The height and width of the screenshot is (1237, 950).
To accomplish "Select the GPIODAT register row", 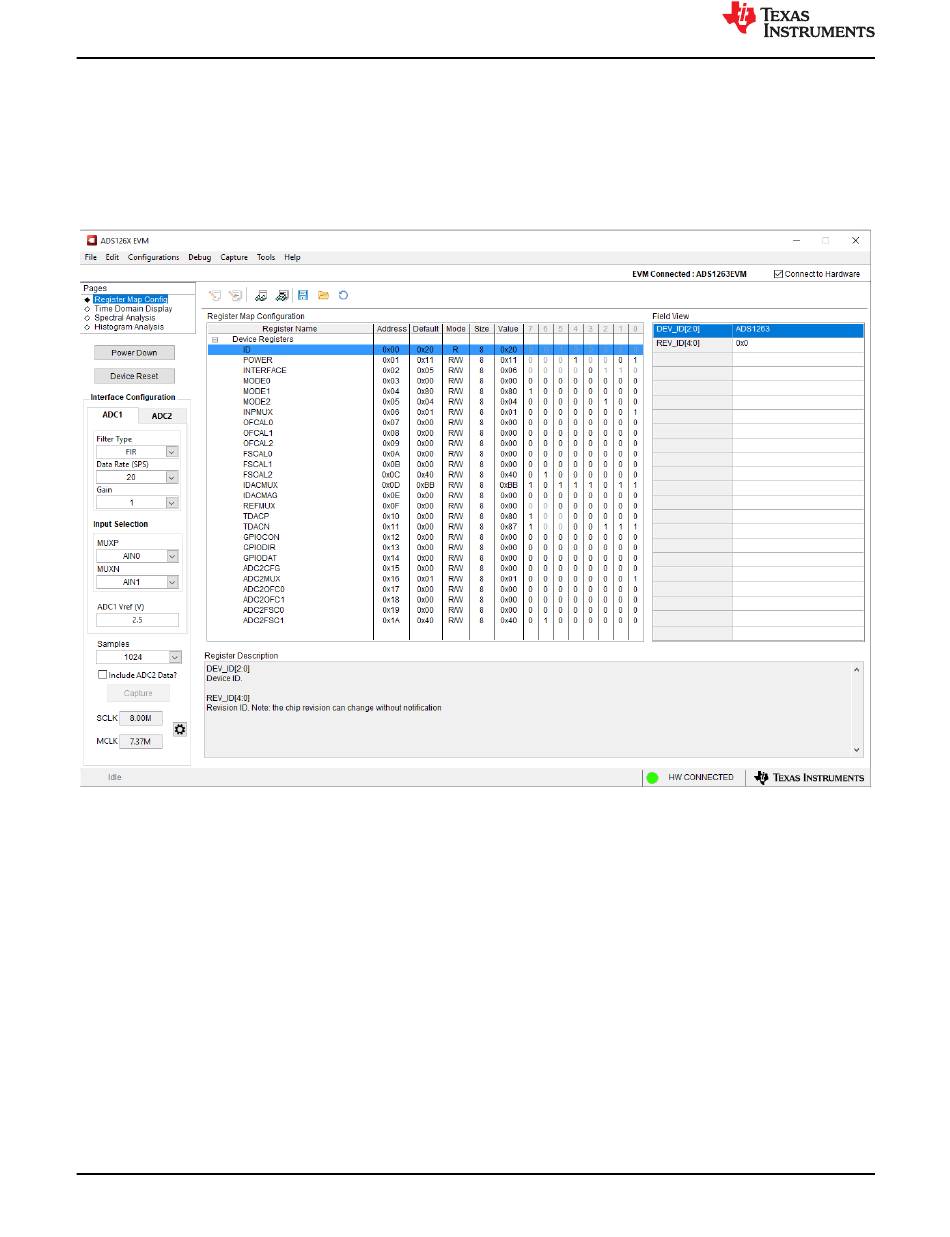I will click(x=424, y=558).
